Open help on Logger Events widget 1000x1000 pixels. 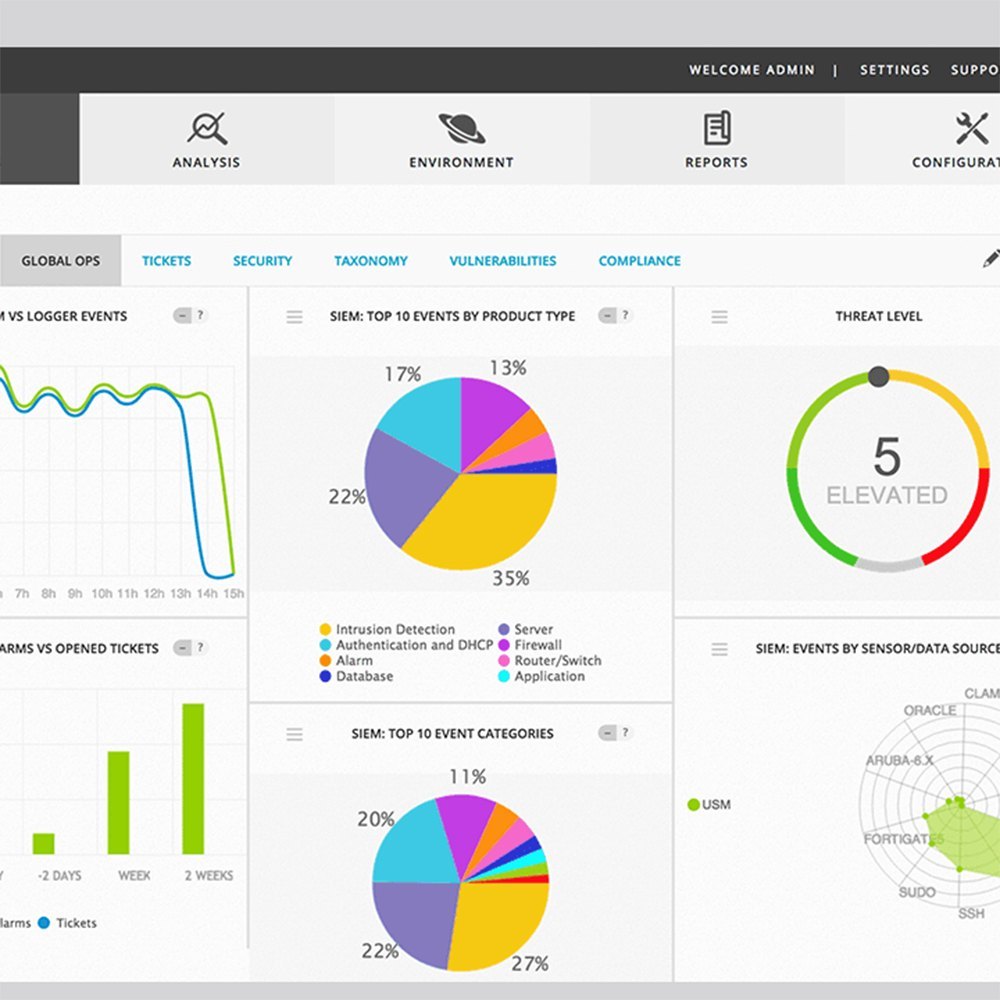(200, 315)
